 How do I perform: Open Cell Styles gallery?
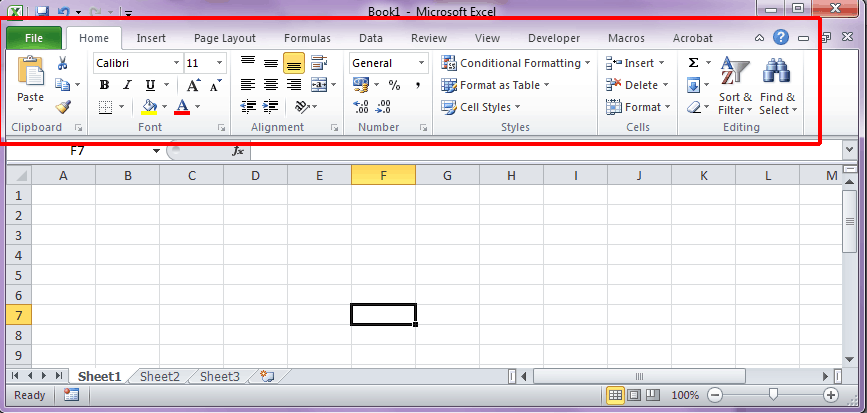point(480,107)
